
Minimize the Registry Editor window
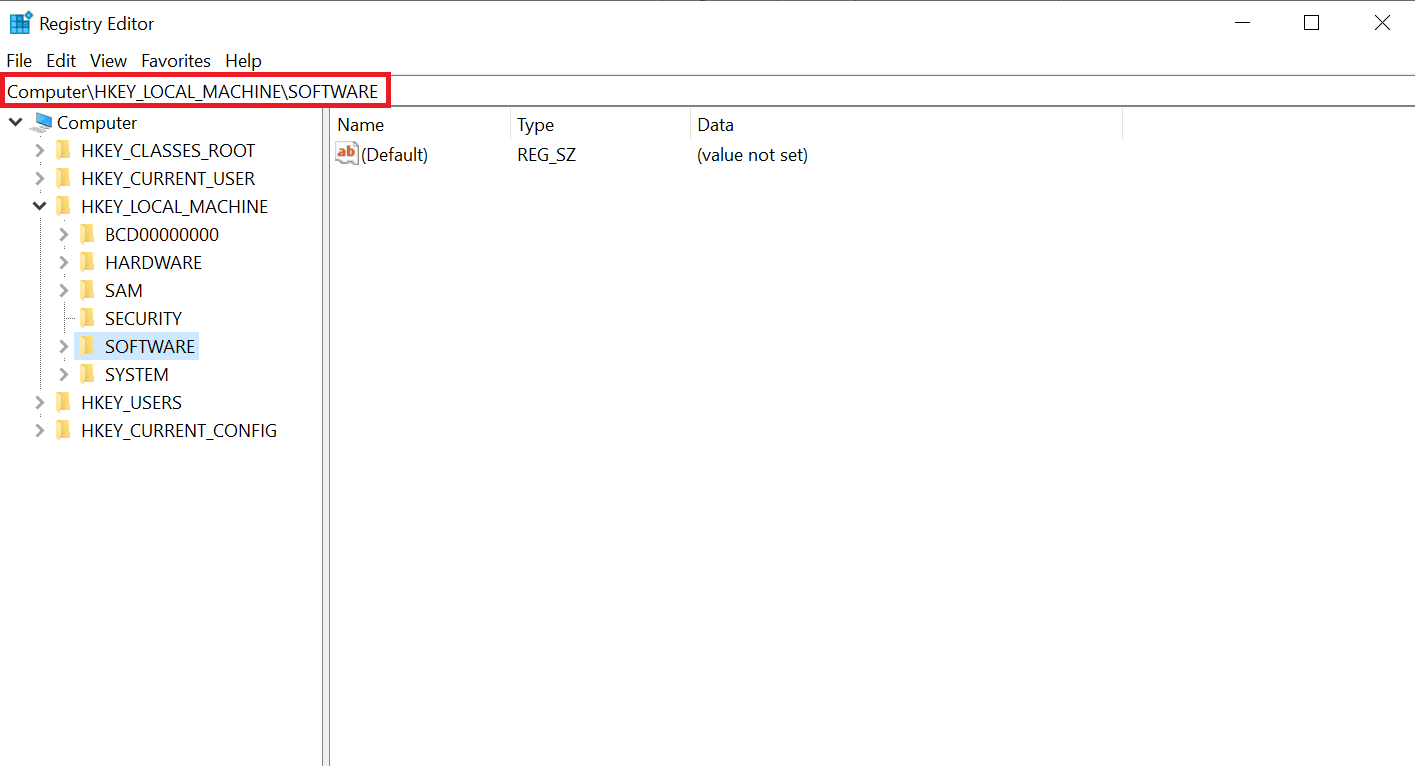1241,23
